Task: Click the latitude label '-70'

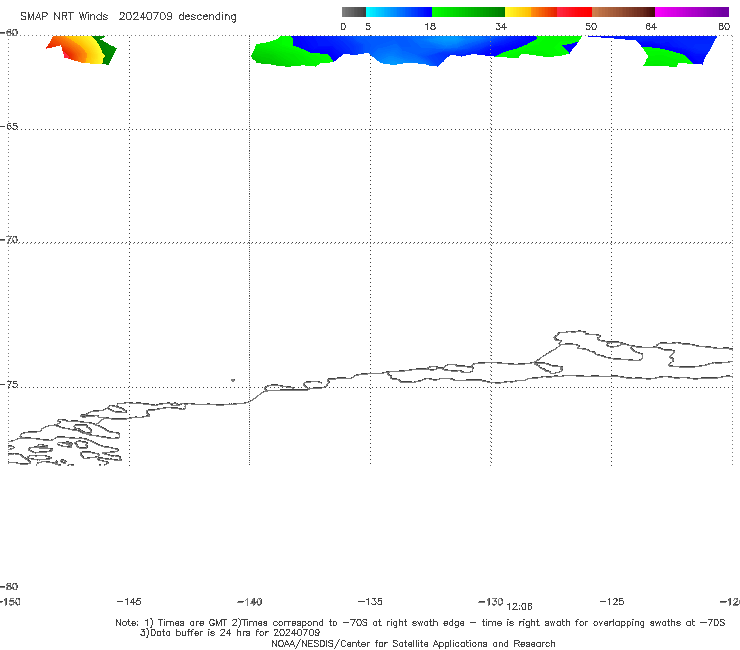Action: (x=9, y=240)
